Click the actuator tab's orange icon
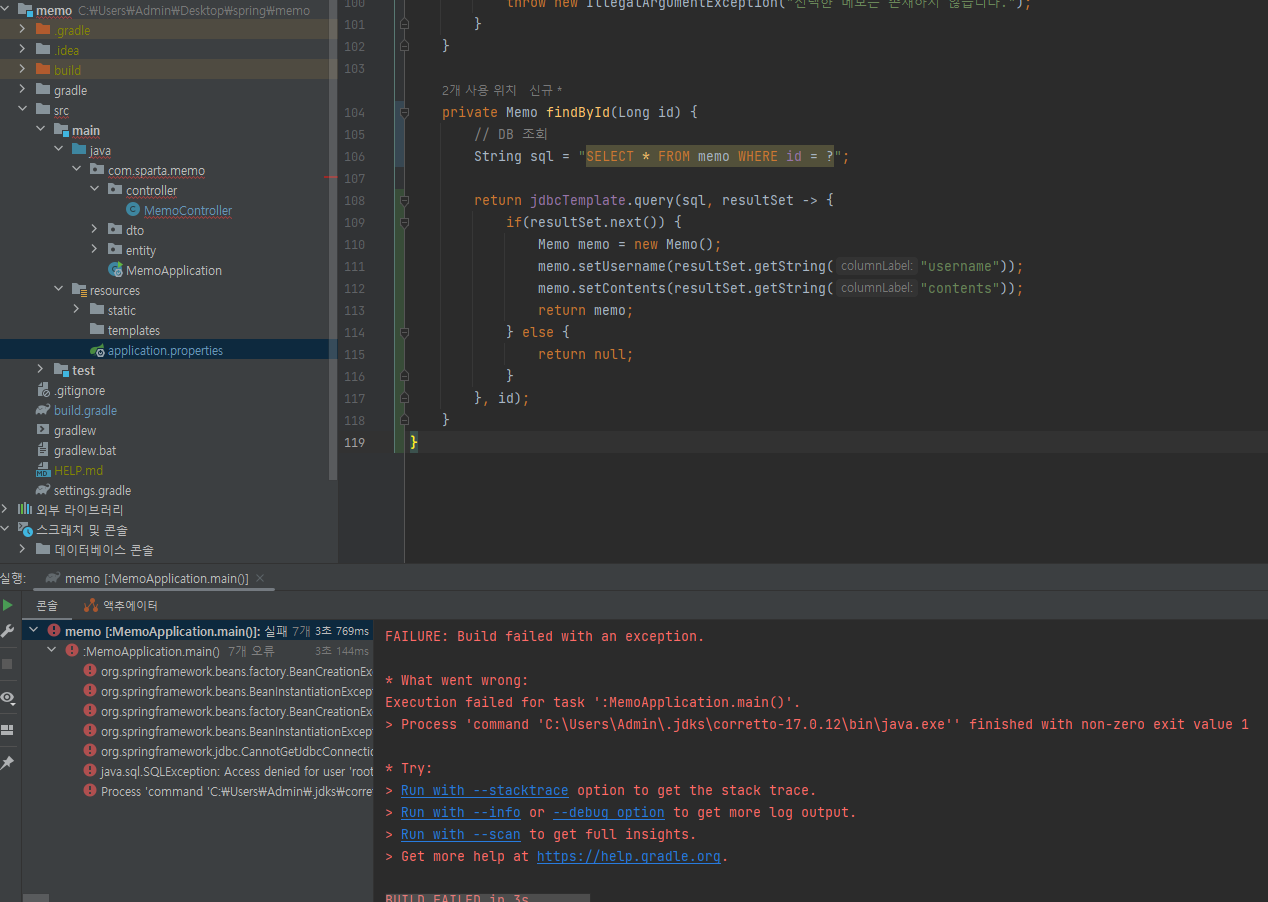Screen dimensions: 1268x902 tap(91, 605)
